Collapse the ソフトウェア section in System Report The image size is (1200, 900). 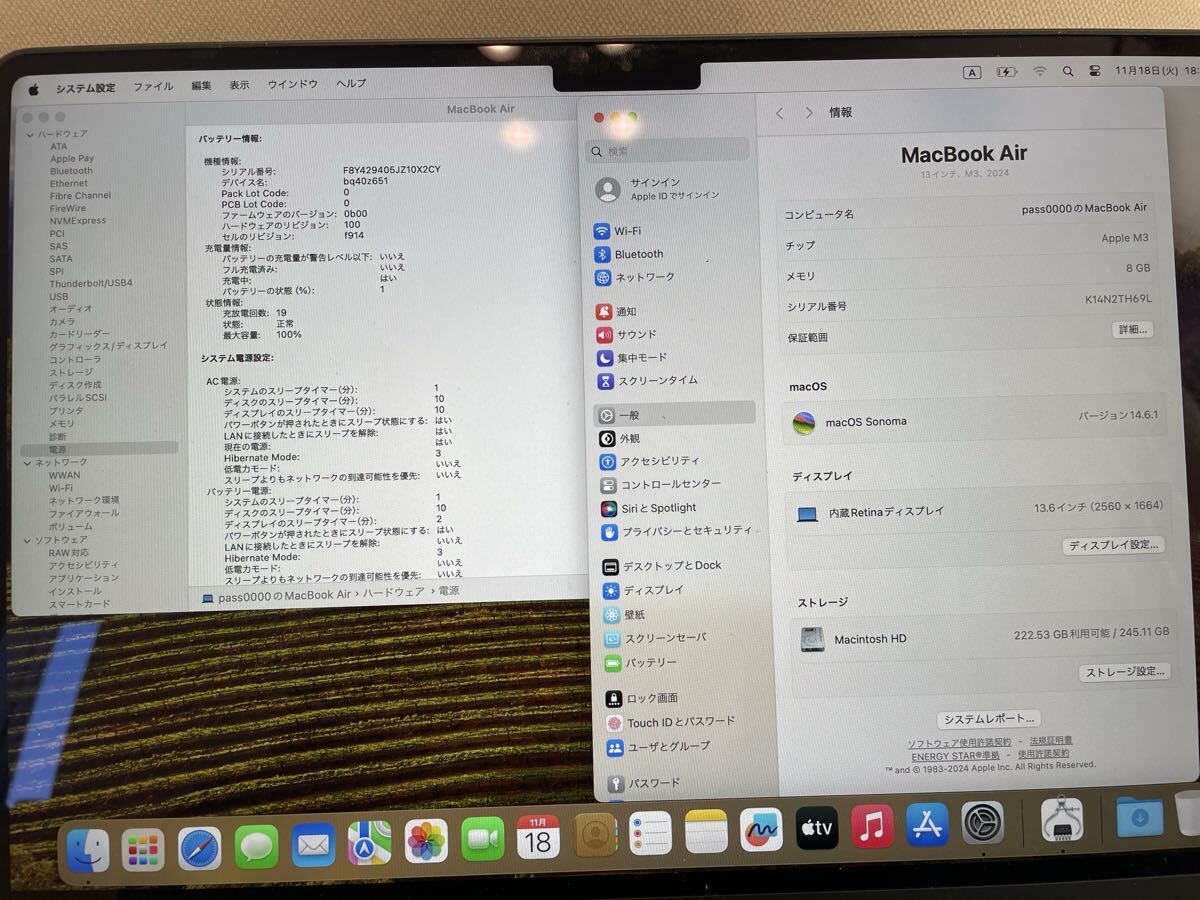[x=29, y=540]
